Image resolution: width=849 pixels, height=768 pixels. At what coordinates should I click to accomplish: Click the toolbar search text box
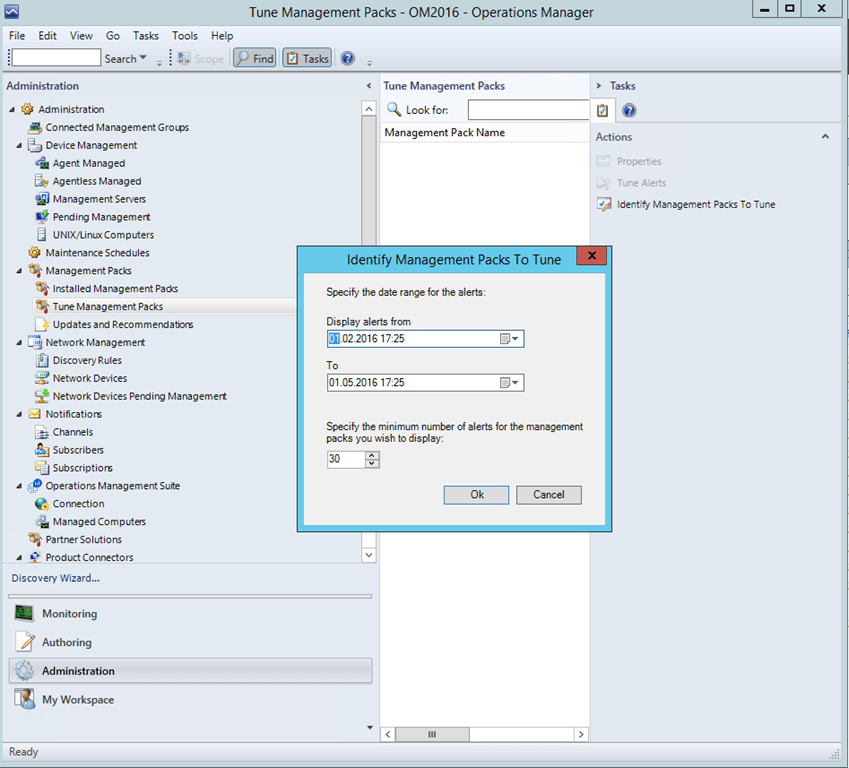pos(56,57)
